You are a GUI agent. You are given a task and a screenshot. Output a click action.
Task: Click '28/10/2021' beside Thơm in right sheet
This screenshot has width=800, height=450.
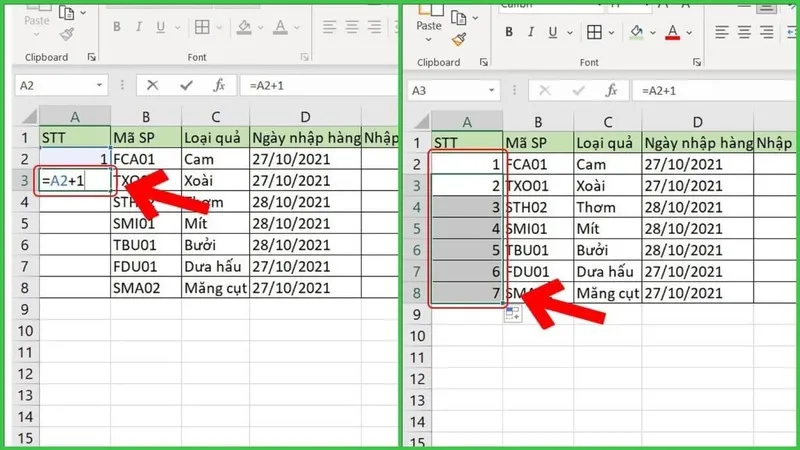[x=697, y=207]
